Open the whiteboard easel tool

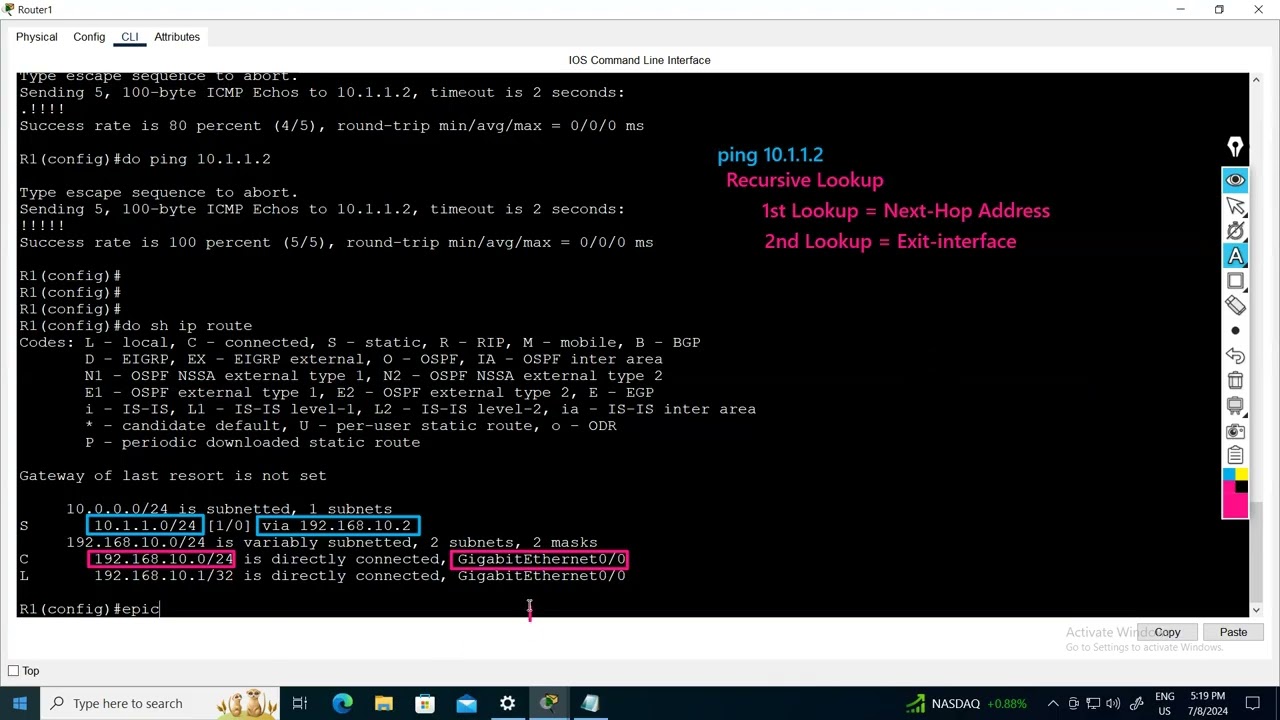pyautogui.click(x=1235, y=406)
